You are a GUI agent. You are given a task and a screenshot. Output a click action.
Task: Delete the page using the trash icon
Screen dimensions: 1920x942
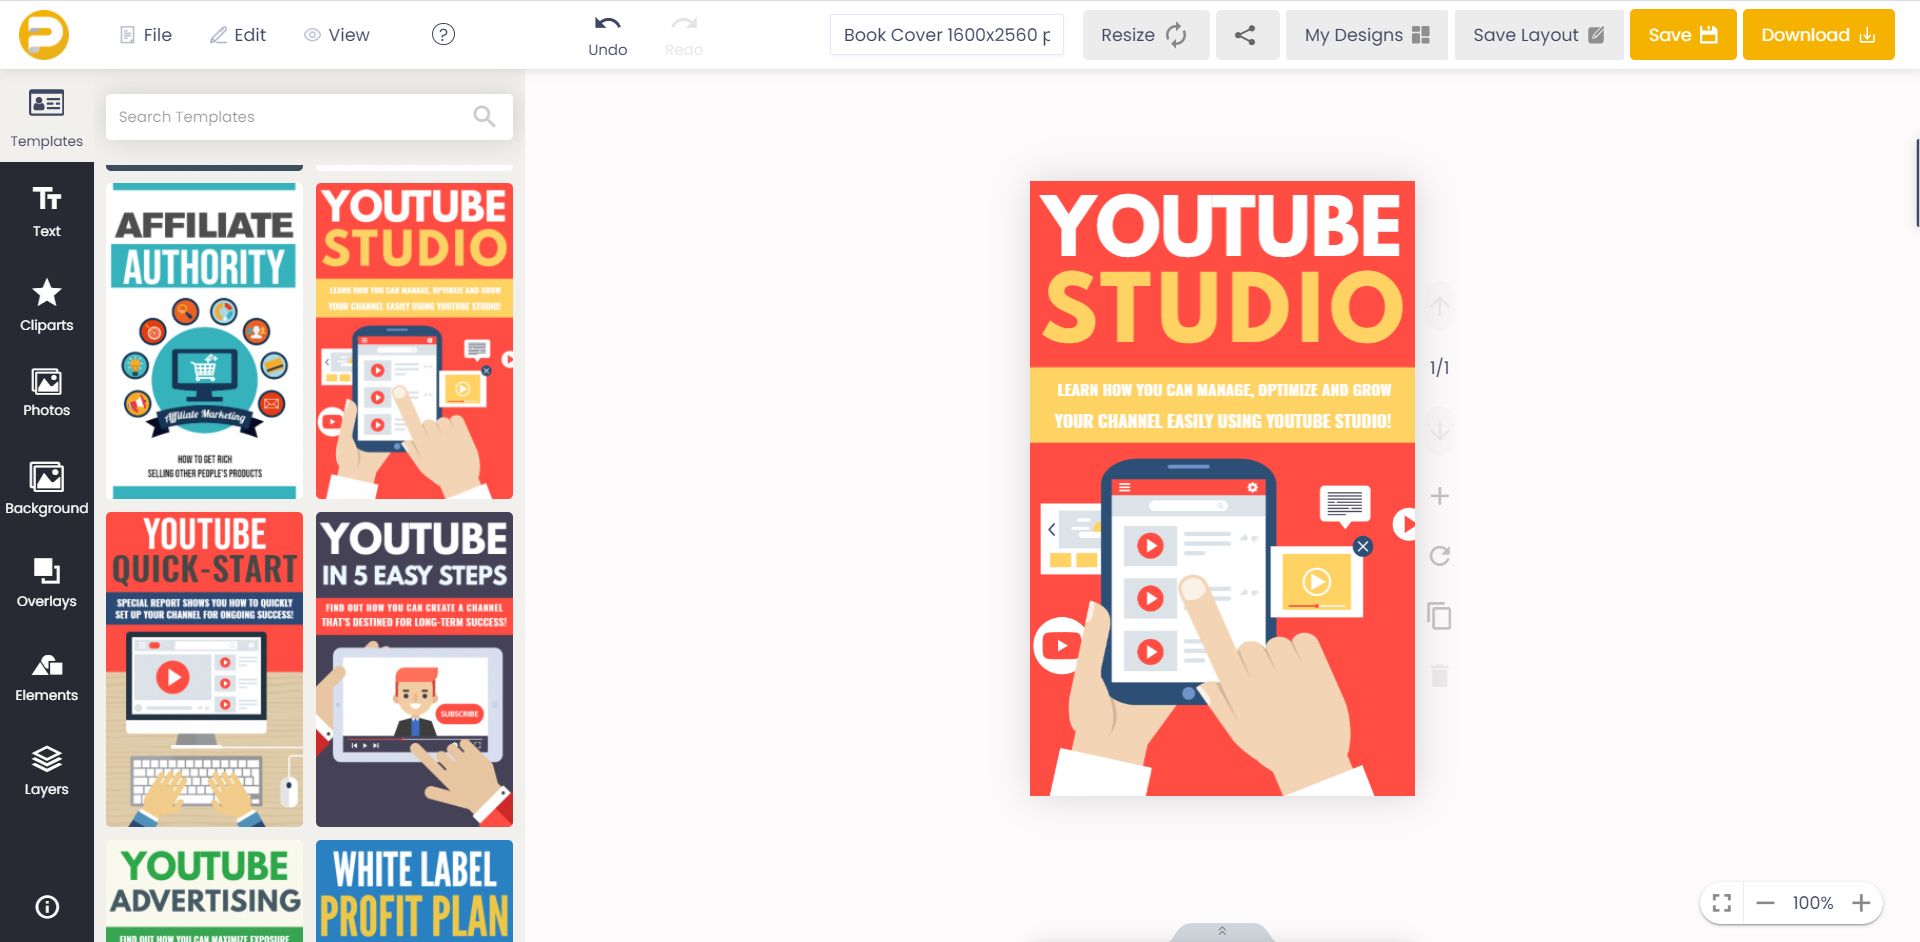[x=1439, y=676]
